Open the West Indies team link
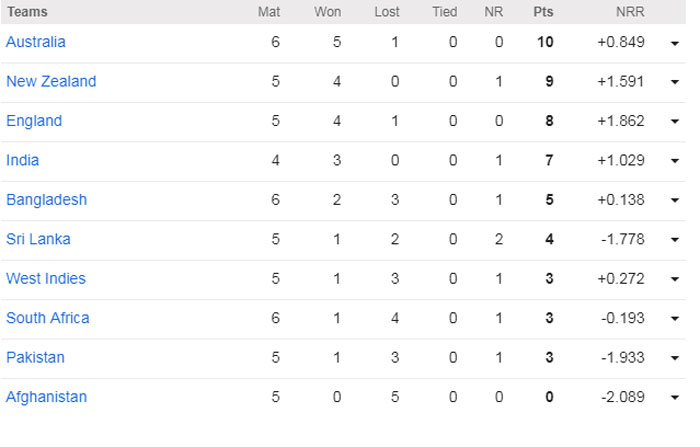The image size is (700, 447). (x=46, y=278)
